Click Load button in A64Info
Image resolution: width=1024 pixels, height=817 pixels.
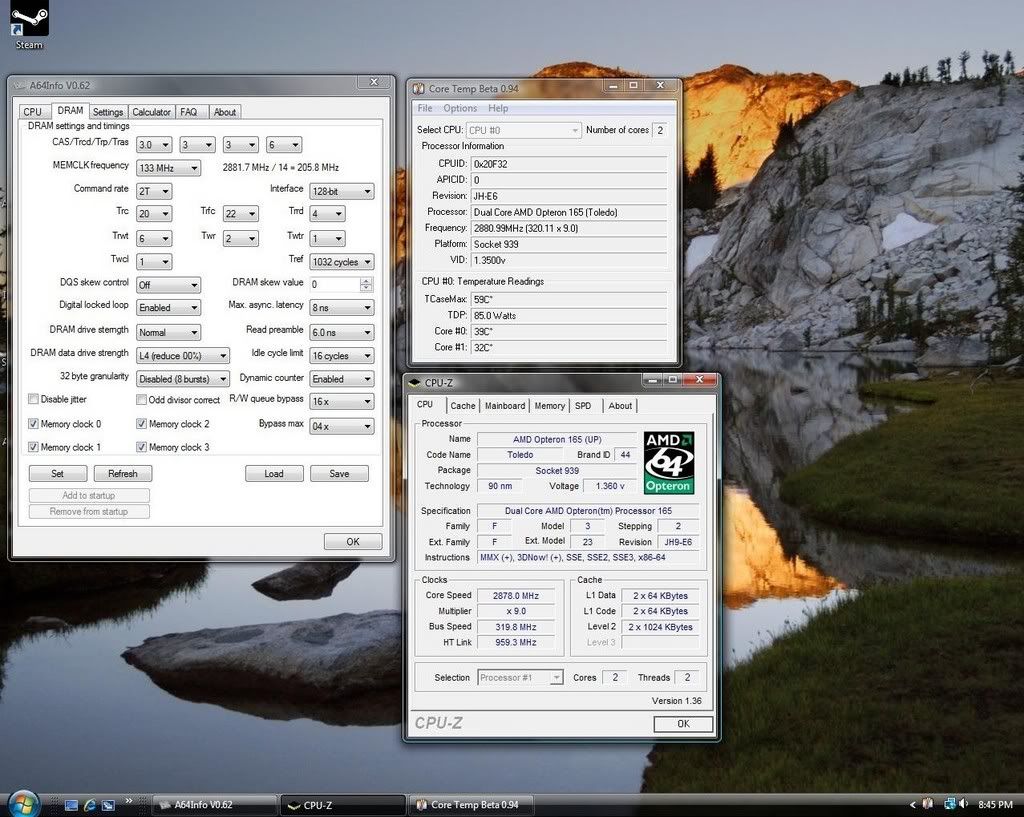point(274,473)
